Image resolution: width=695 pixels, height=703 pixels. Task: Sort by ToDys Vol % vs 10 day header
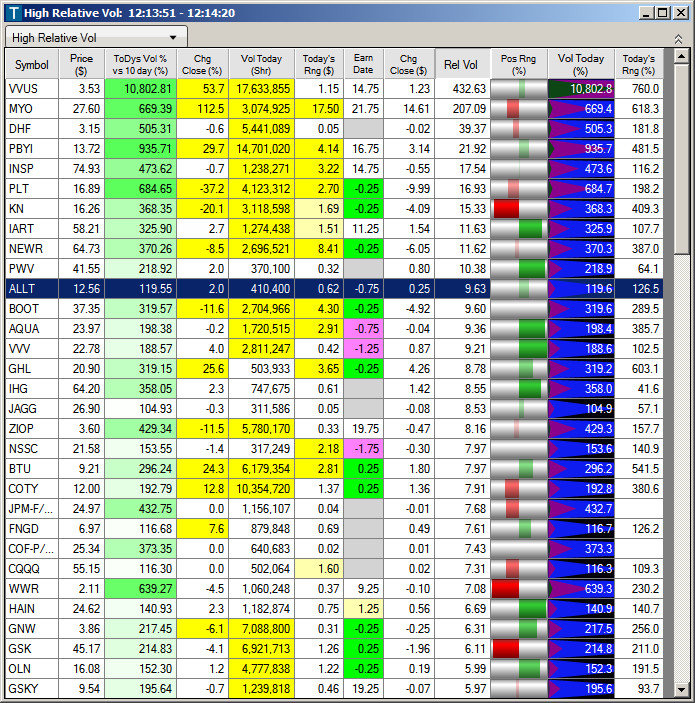tap(140, 65)
